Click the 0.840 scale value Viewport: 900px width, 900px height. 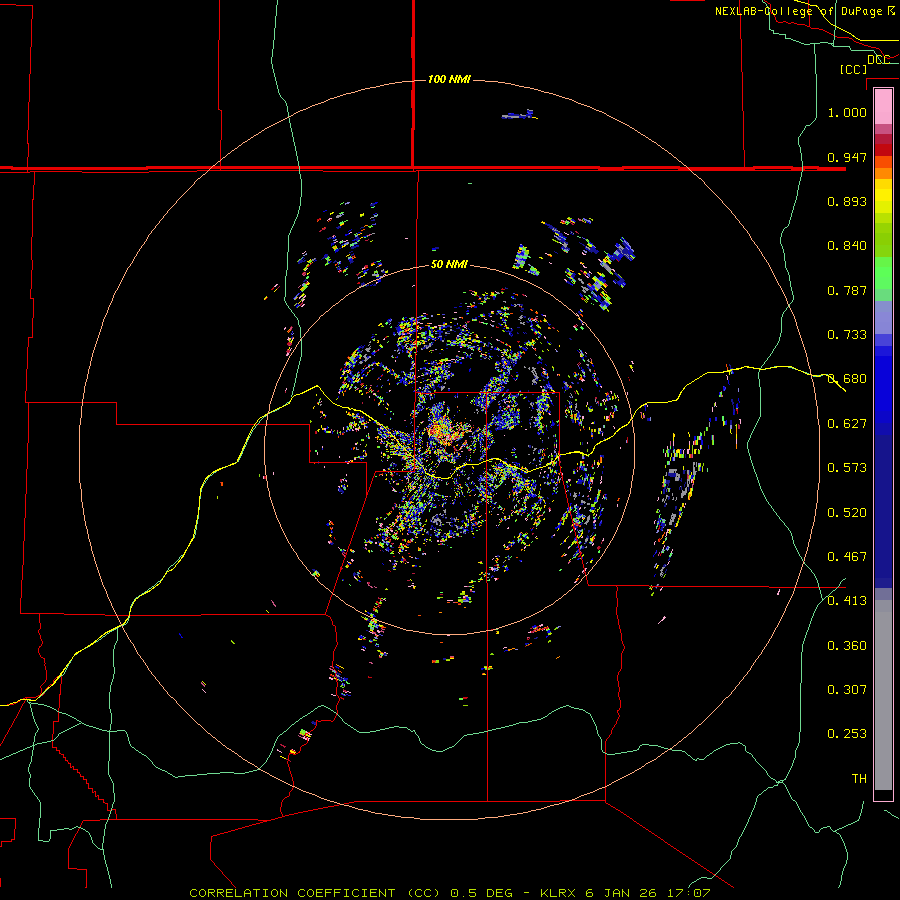coord(847,246)
